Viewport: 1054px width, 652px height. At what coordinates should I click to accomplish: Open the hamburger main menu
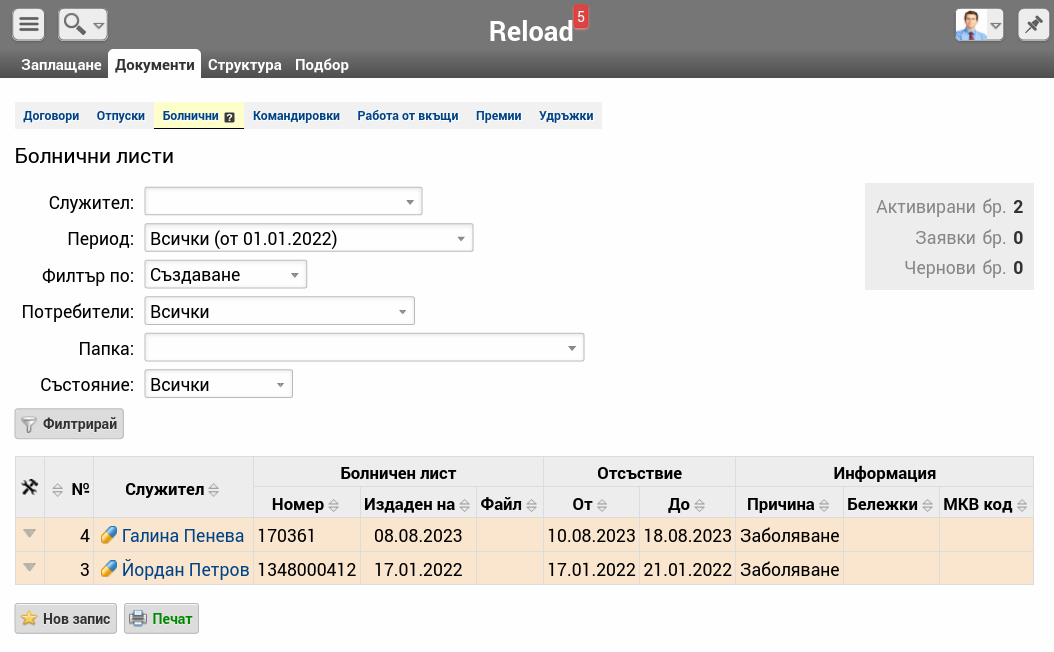29,25
